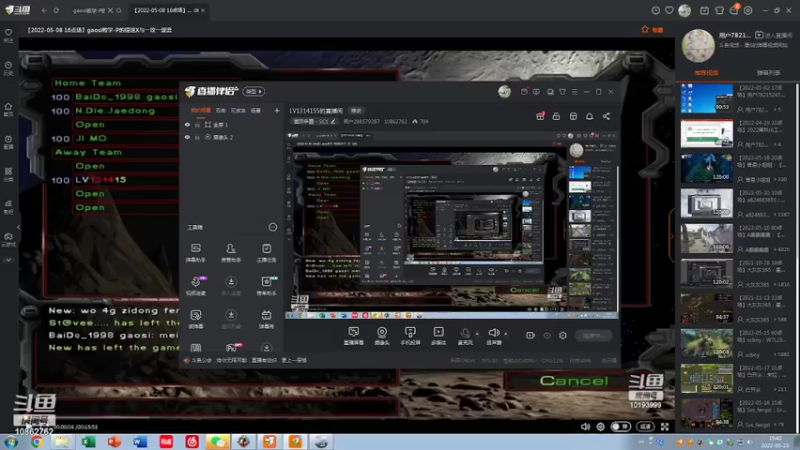Hide the 摄像头 2 source with its eye icon
Screen dimensions: 800x450
(187, 137)
